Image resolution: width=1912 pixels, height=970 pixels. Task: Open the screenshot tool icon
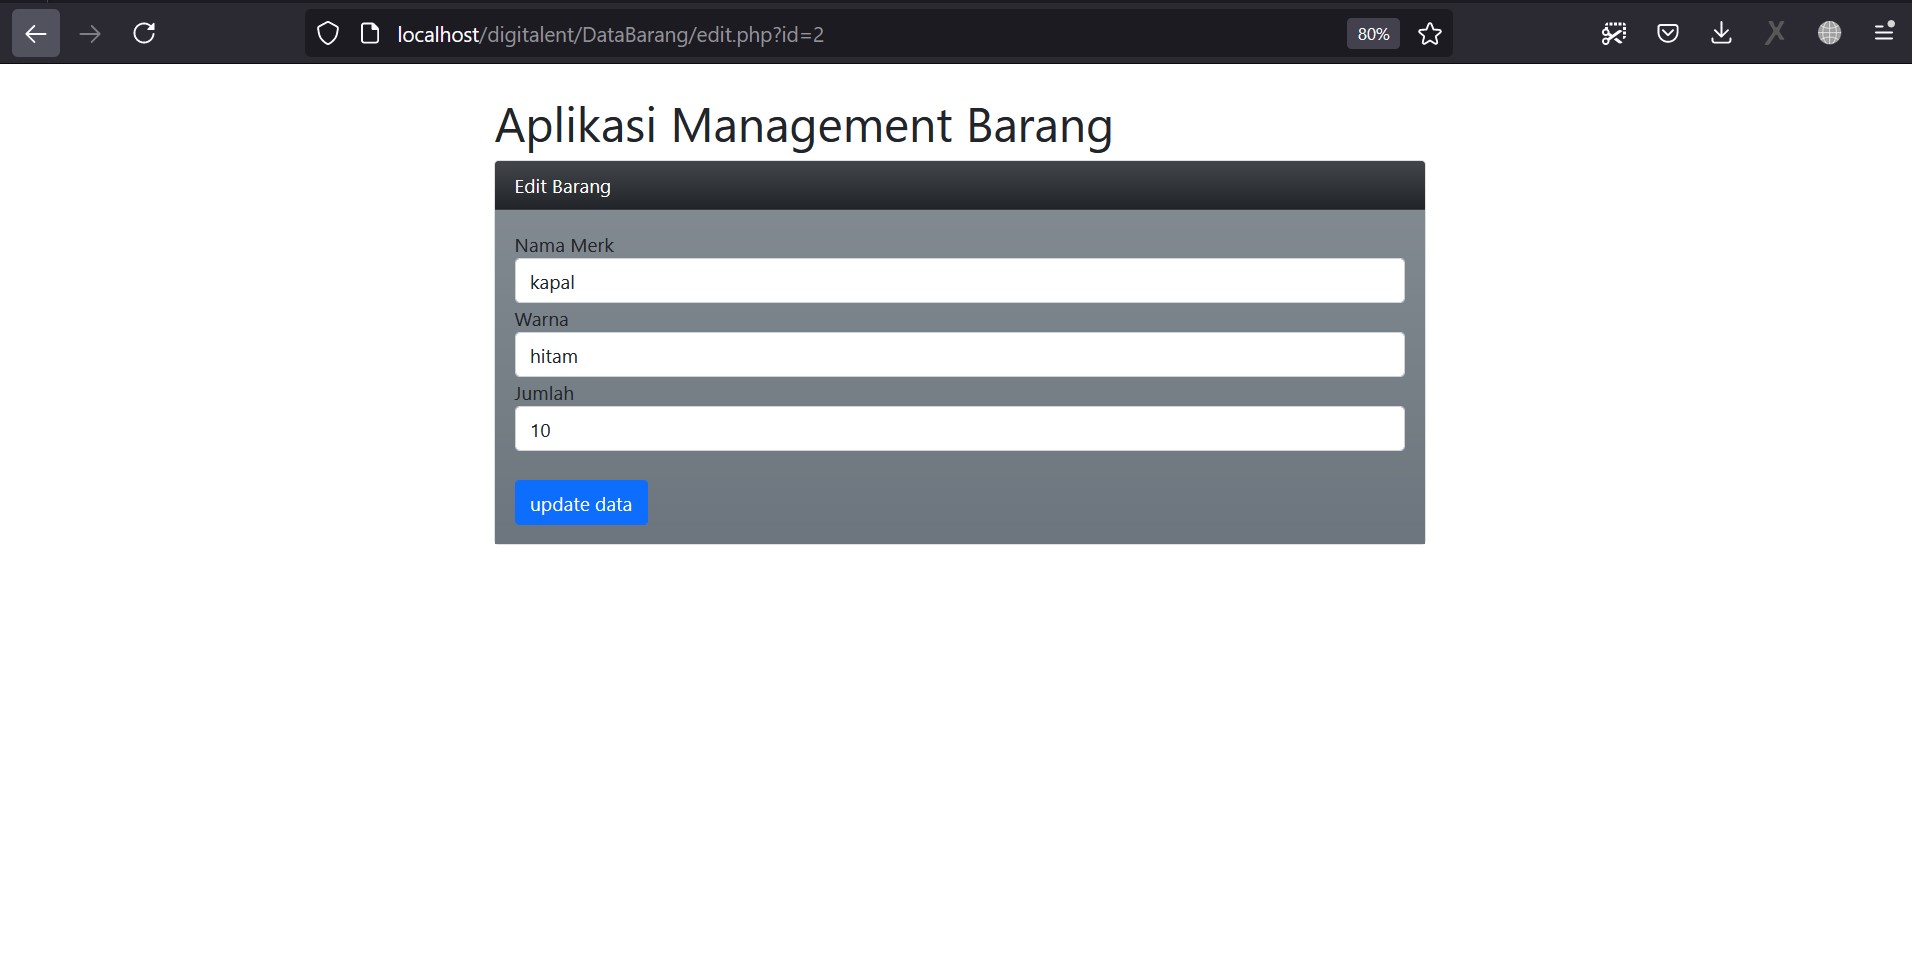pyautogui.click(x=1614, y=34)
